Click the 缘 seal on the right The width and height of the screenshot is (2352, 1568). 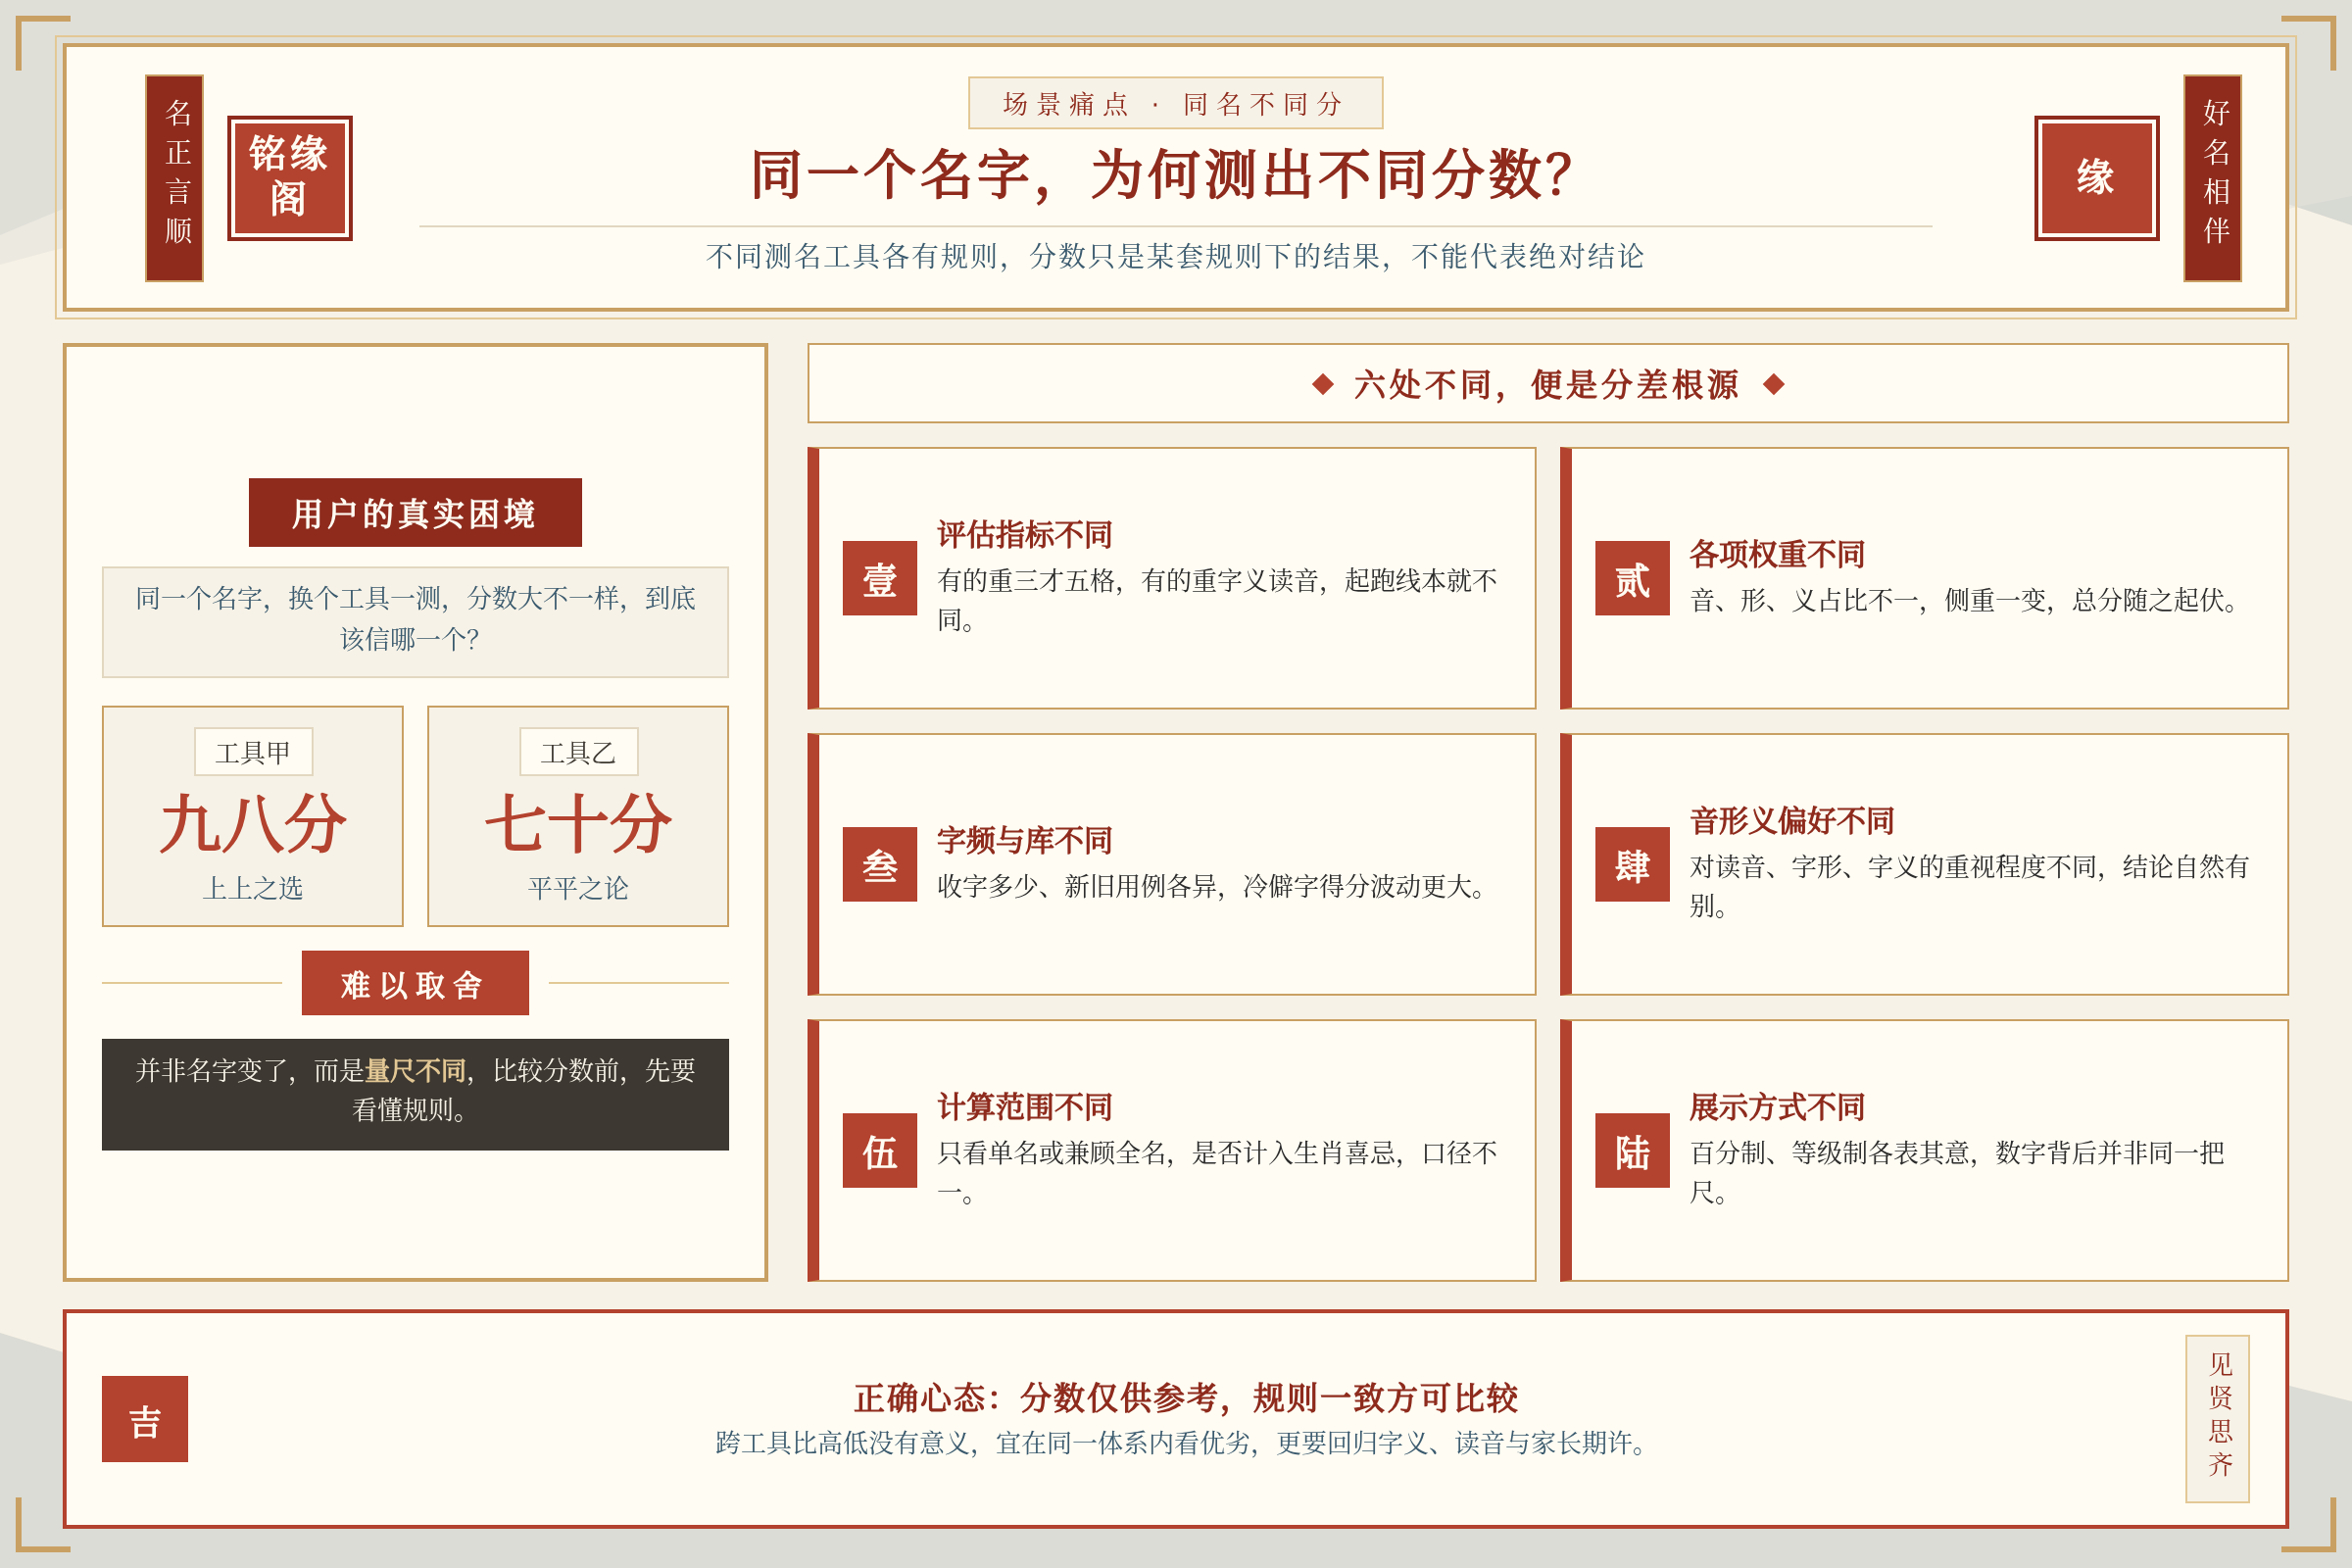coord(2096,178)
